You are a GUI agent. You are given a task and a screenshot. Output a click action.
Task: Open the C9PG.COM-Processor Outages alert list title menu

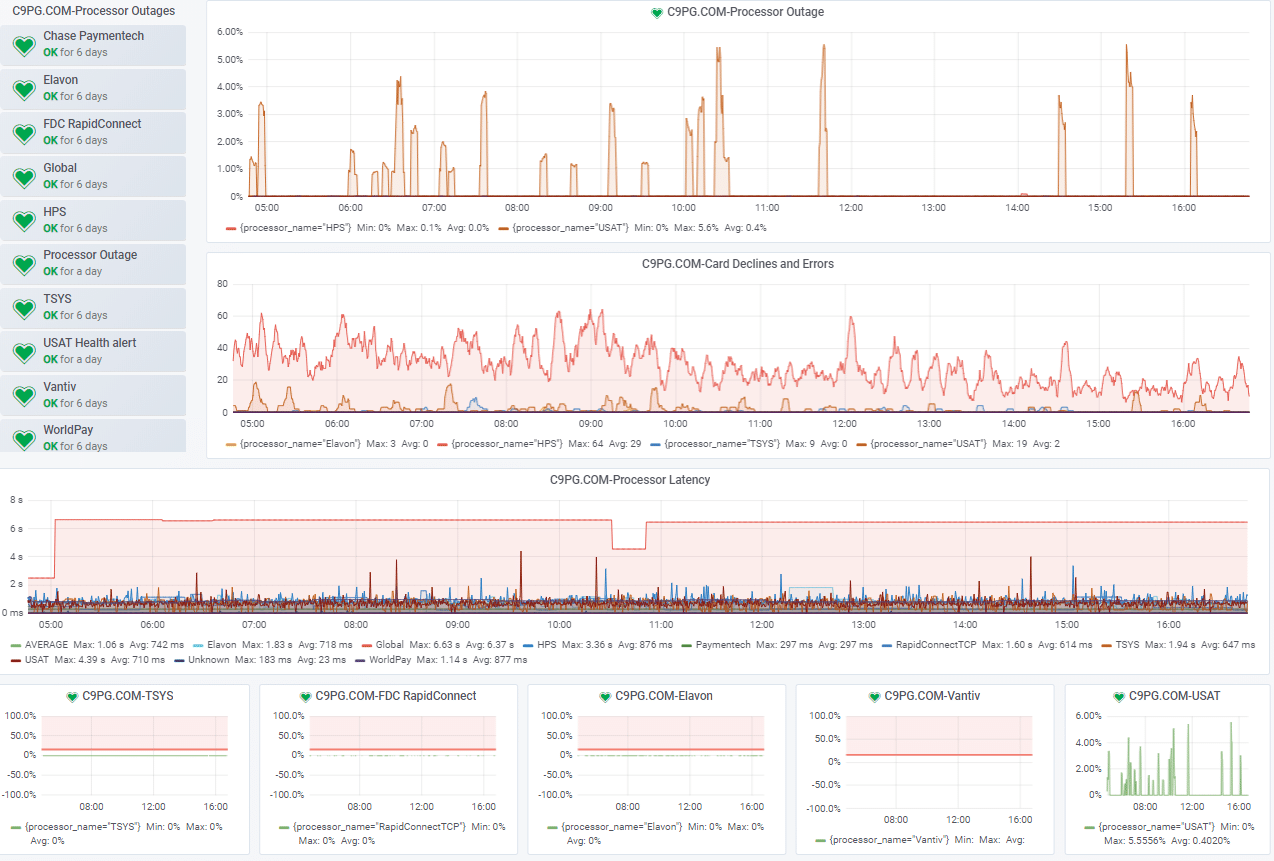pos(93,11)
